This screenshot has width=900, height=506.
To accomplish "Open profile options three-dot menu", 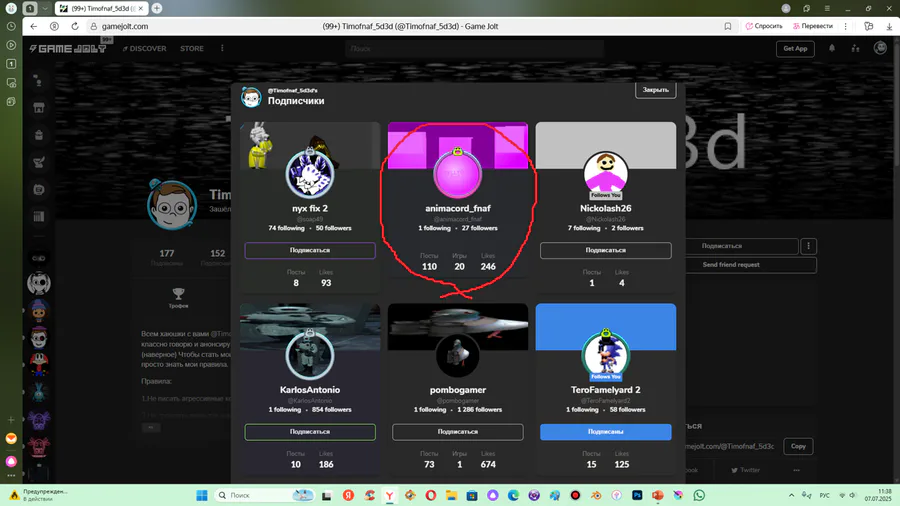I will click(x=808, y=246).
